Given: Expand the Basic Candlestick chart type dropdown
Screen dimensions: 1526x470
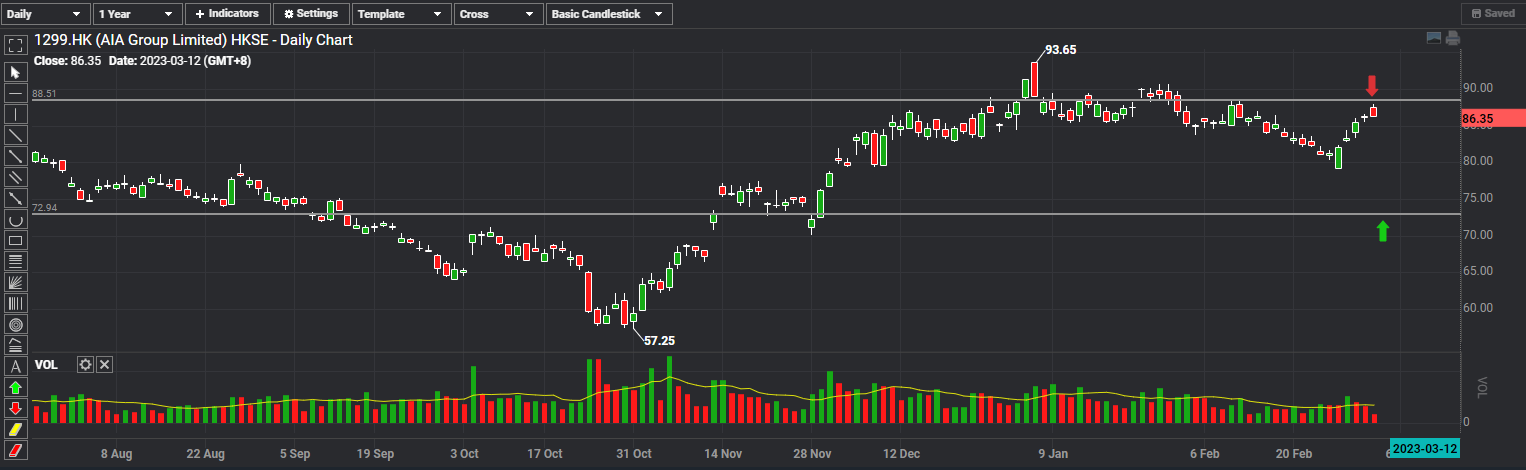Looking at the screenshot, I should (x=610, y=14).
